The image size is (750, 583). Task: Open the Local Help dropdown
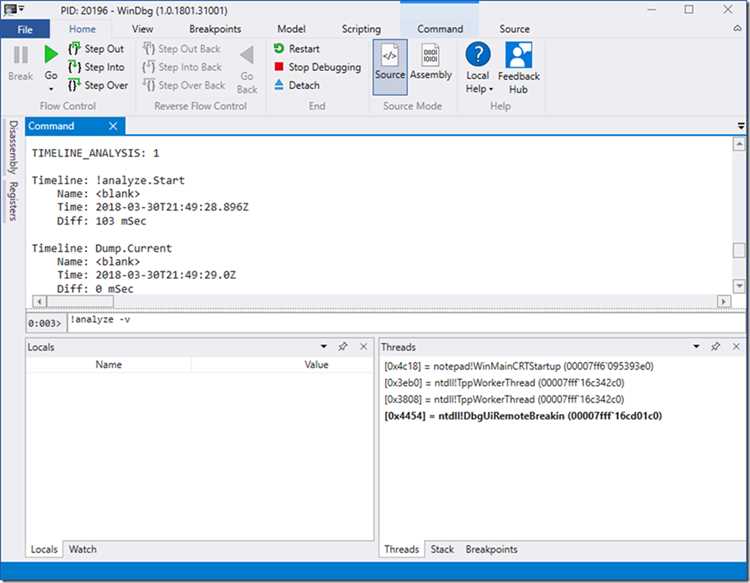click(478, 67)
